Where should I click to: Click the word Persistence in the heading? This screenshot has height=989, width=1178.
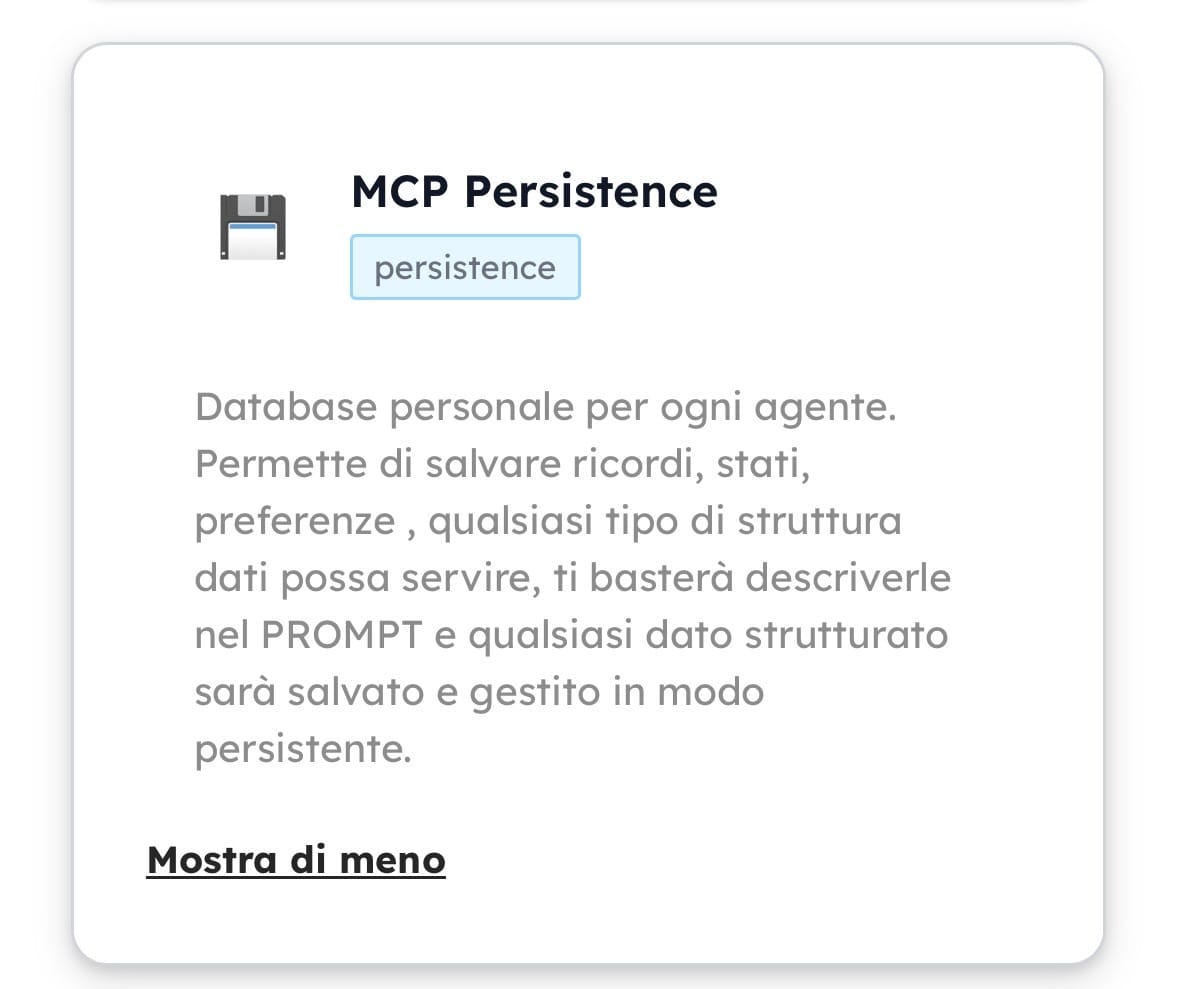[591, 191]
